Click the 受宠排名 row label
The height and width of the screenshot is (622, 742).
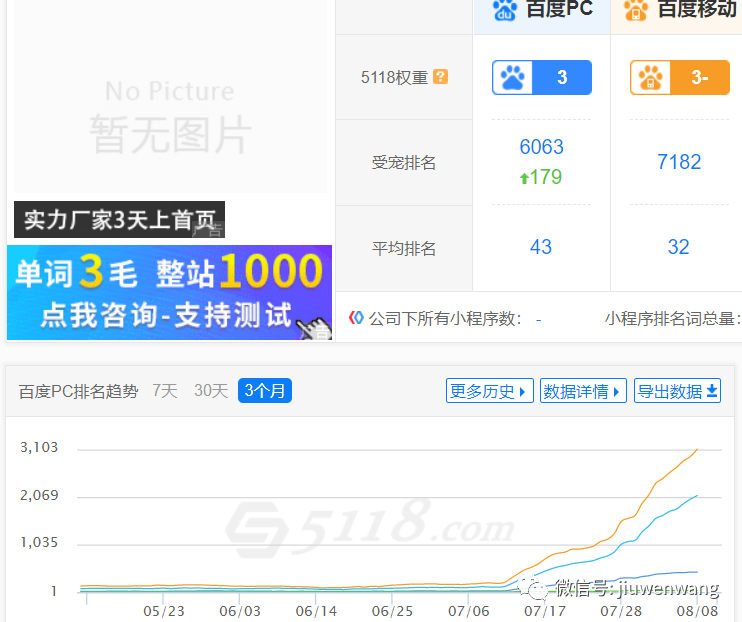click(x=404, y=162)
